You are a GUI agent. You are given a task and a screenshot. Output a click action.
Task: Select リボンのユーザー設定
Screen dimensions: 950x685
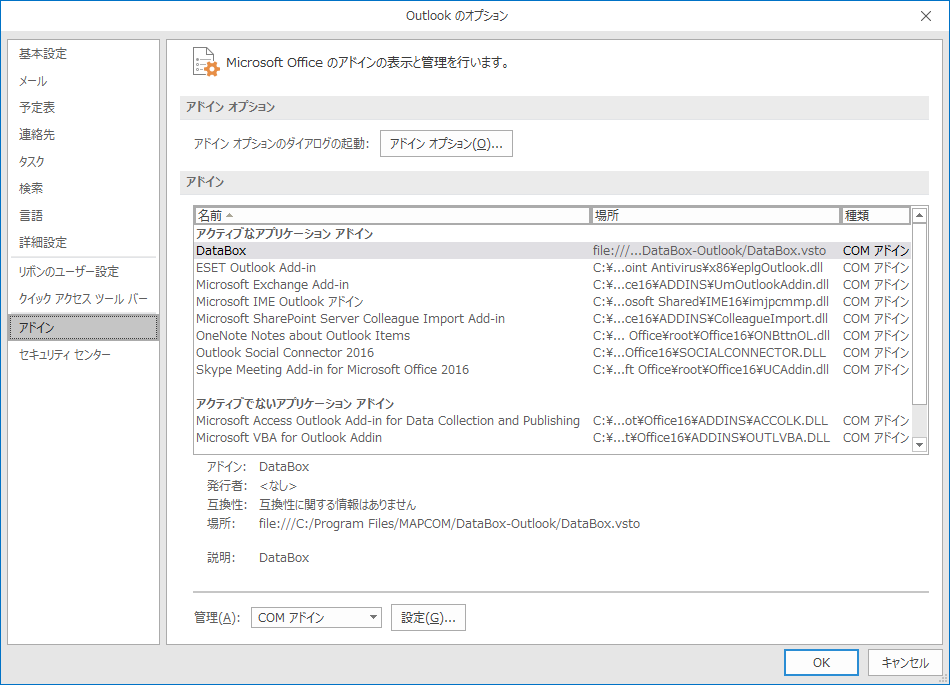coord(83,272)
